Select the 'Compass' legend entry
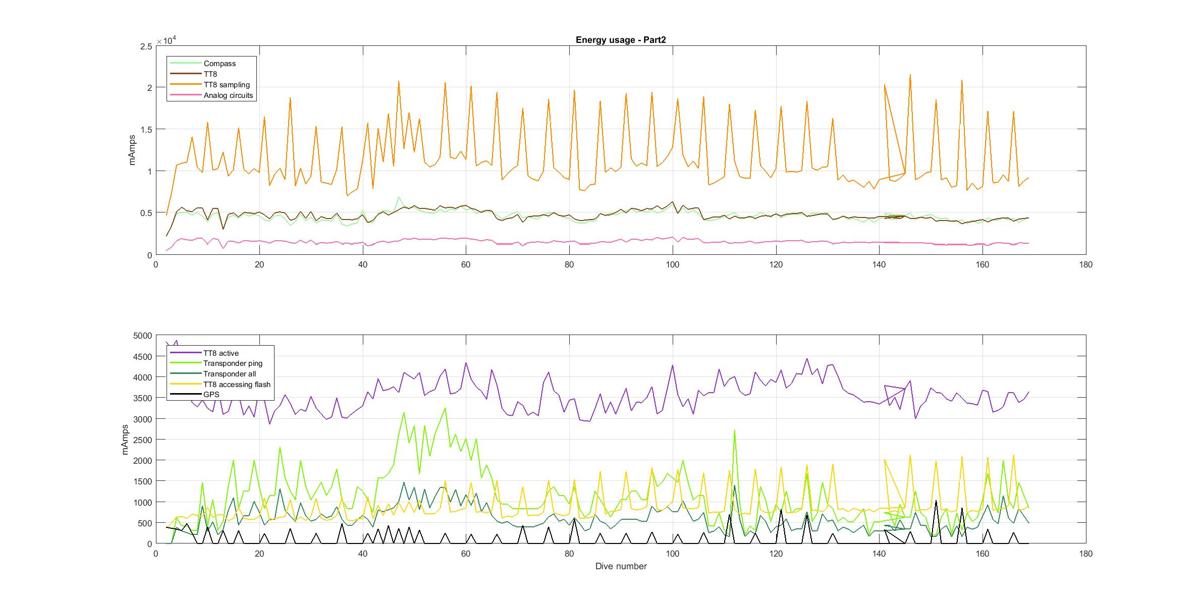The height and width of the screenshot is (611, 1200). [x=205, y=63]
